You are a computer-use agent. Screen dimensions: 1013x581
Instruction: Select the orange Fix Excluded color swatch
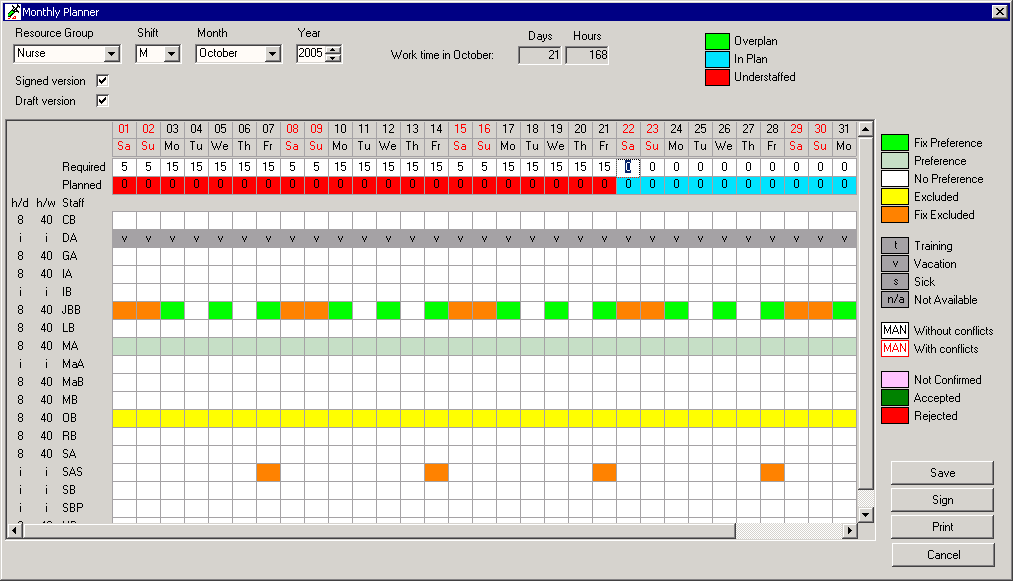pyautogui.click(x=894, y=215)
